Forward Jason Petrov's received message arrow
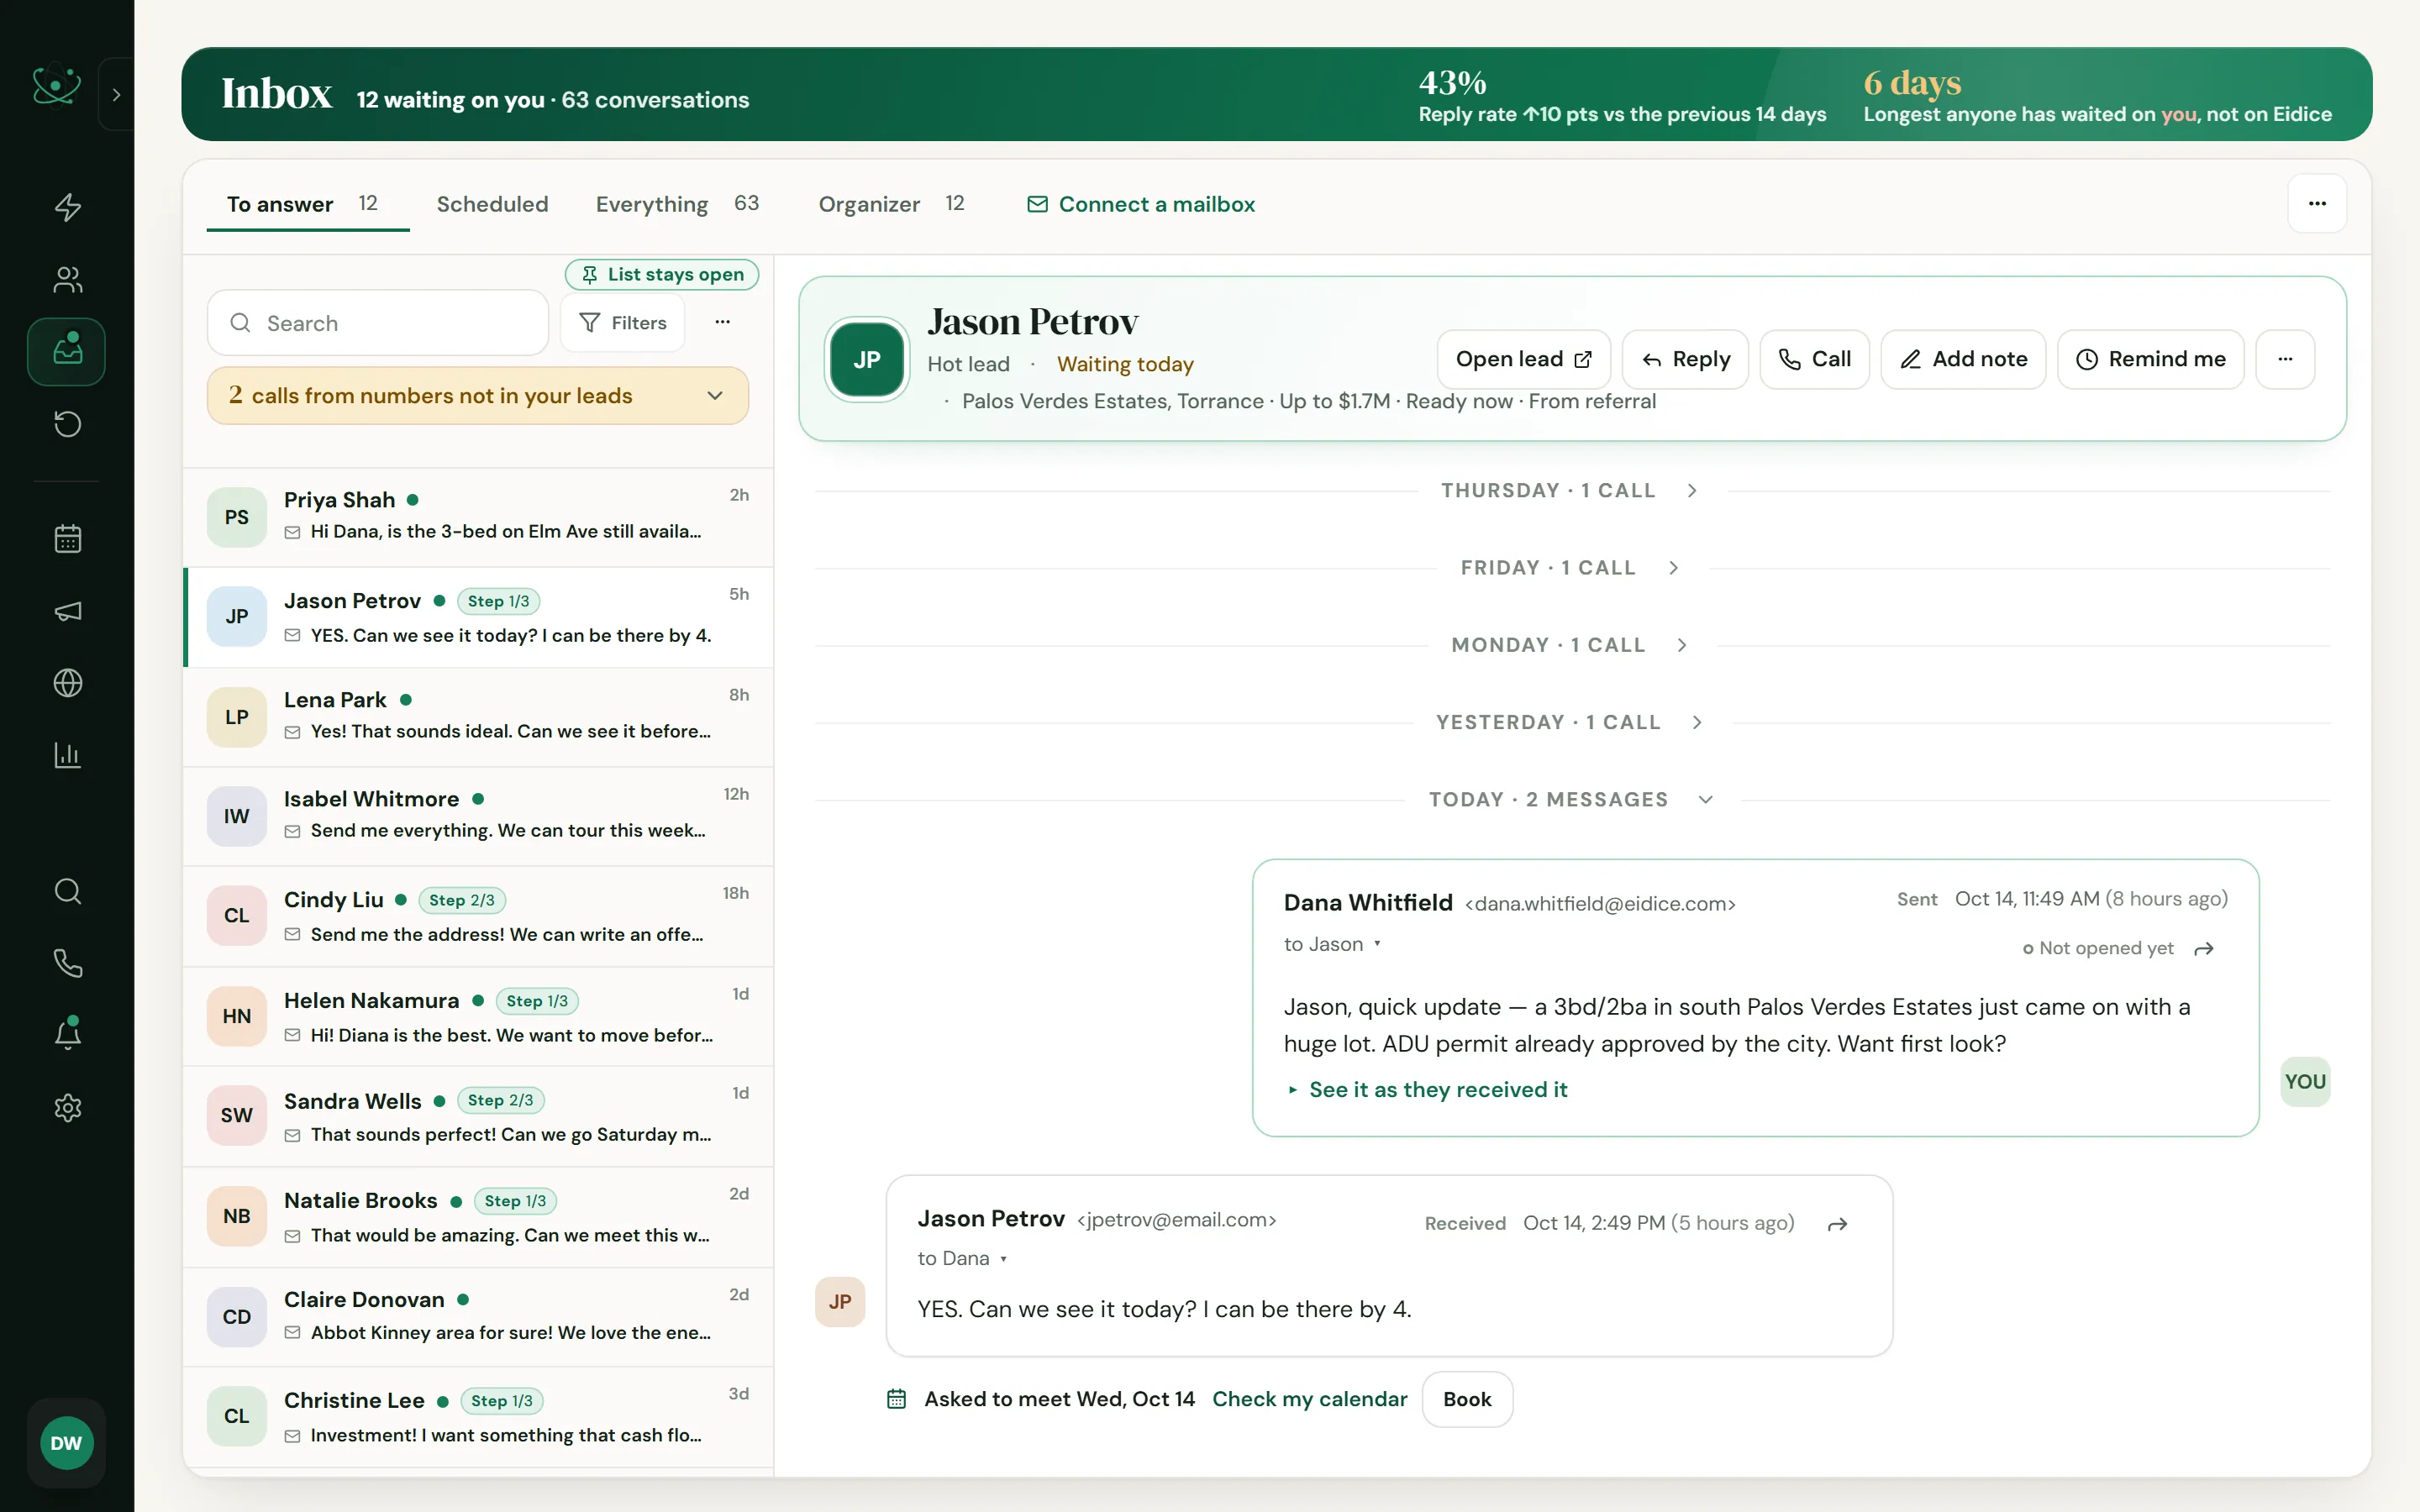This screenshot has width=2420, height=1512. (1837, 1224)
